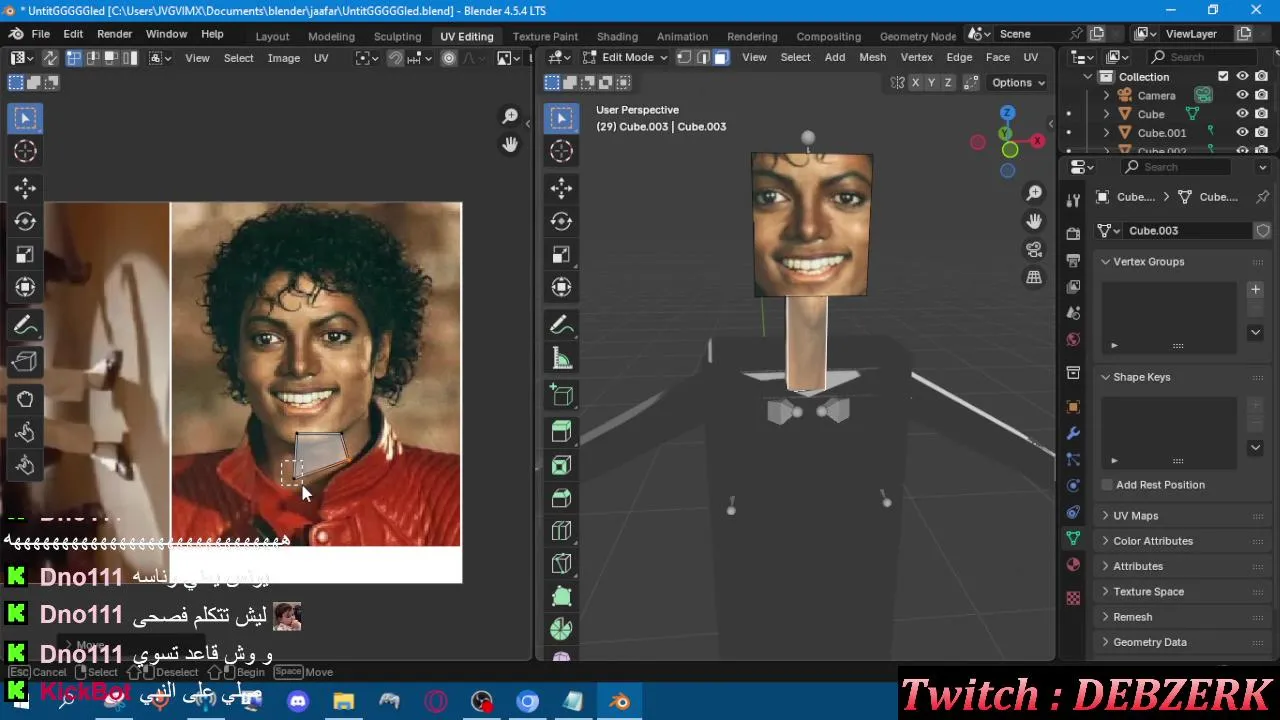This screenshot has width=1280, height=720.
Task: Open the Modifiers wrench properties tab
Action: pos(1073,433)
